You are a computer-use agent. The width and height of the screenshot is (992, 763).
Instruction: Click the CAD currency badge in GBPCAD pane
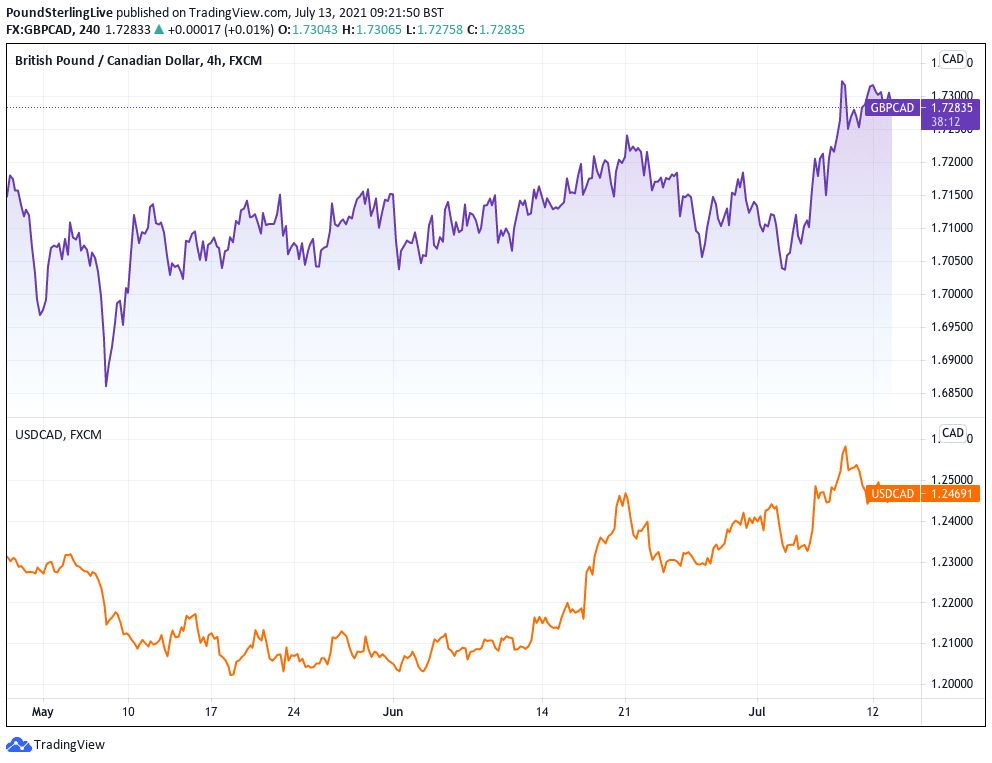[x=953, y=59]
